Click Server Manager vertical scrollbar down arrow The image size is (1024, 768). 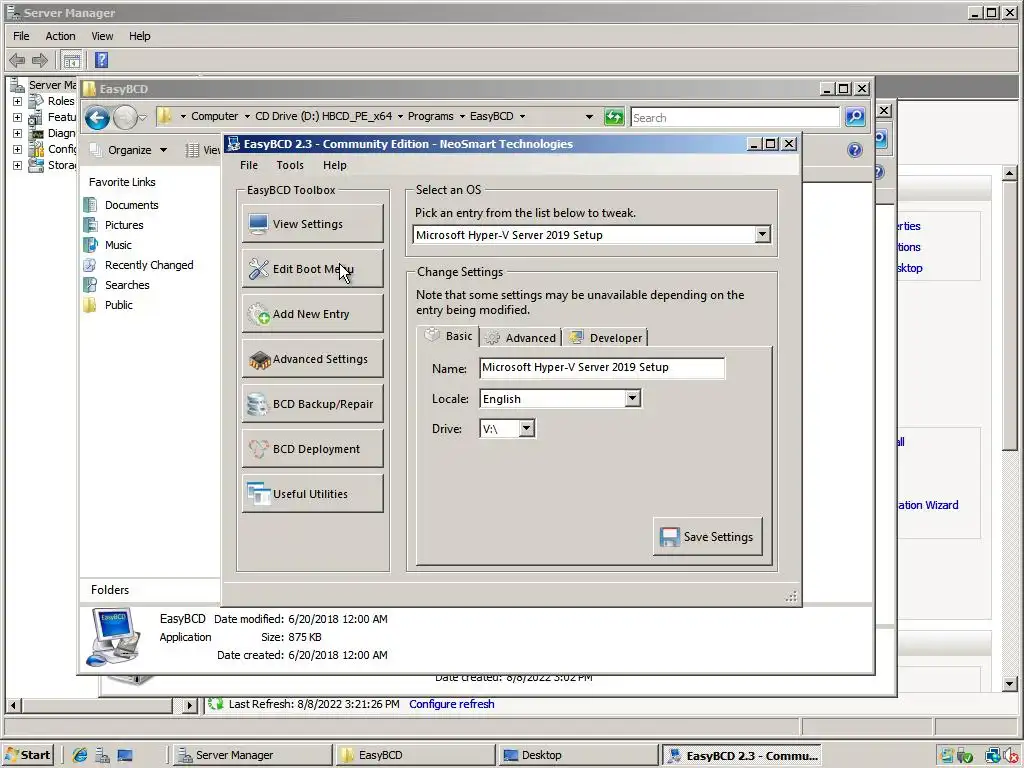point(1010,684)
